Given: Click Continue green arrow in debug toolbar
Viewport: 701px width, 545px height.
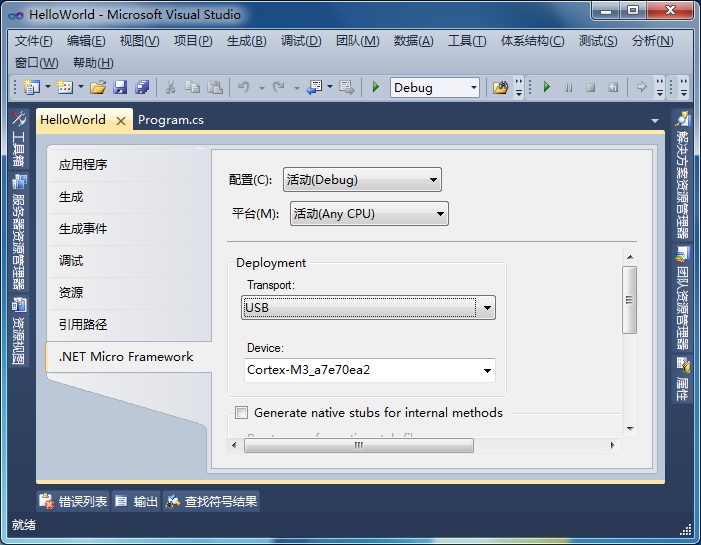Looking at the screenshot, I should [546, 87].
